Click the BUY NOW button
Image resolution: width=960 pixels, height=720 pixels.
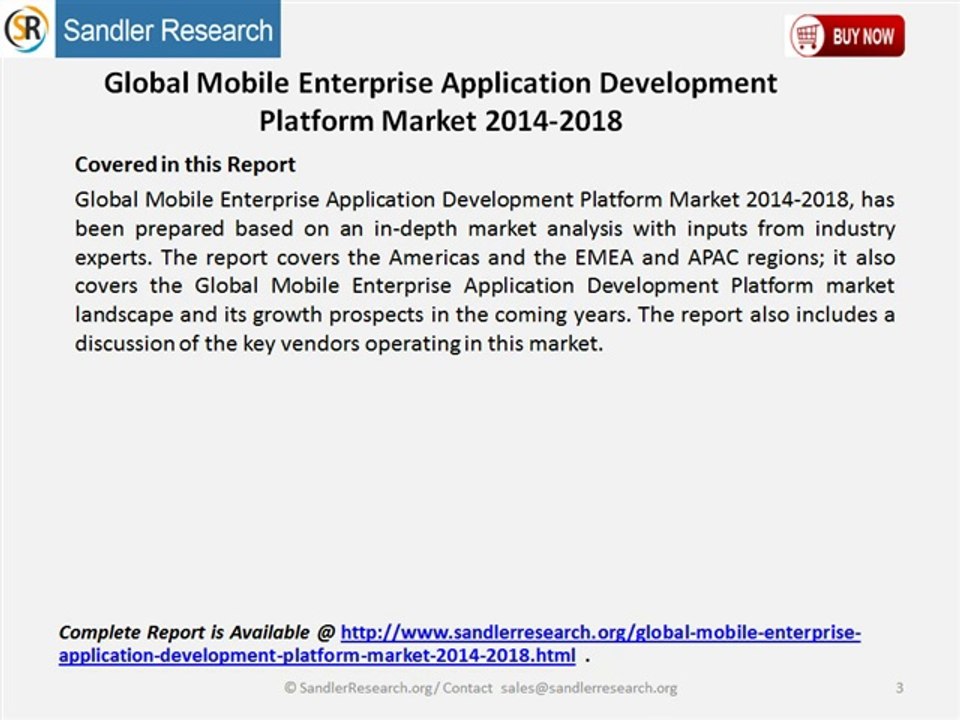pyautogui.click(x=847, y=36)
